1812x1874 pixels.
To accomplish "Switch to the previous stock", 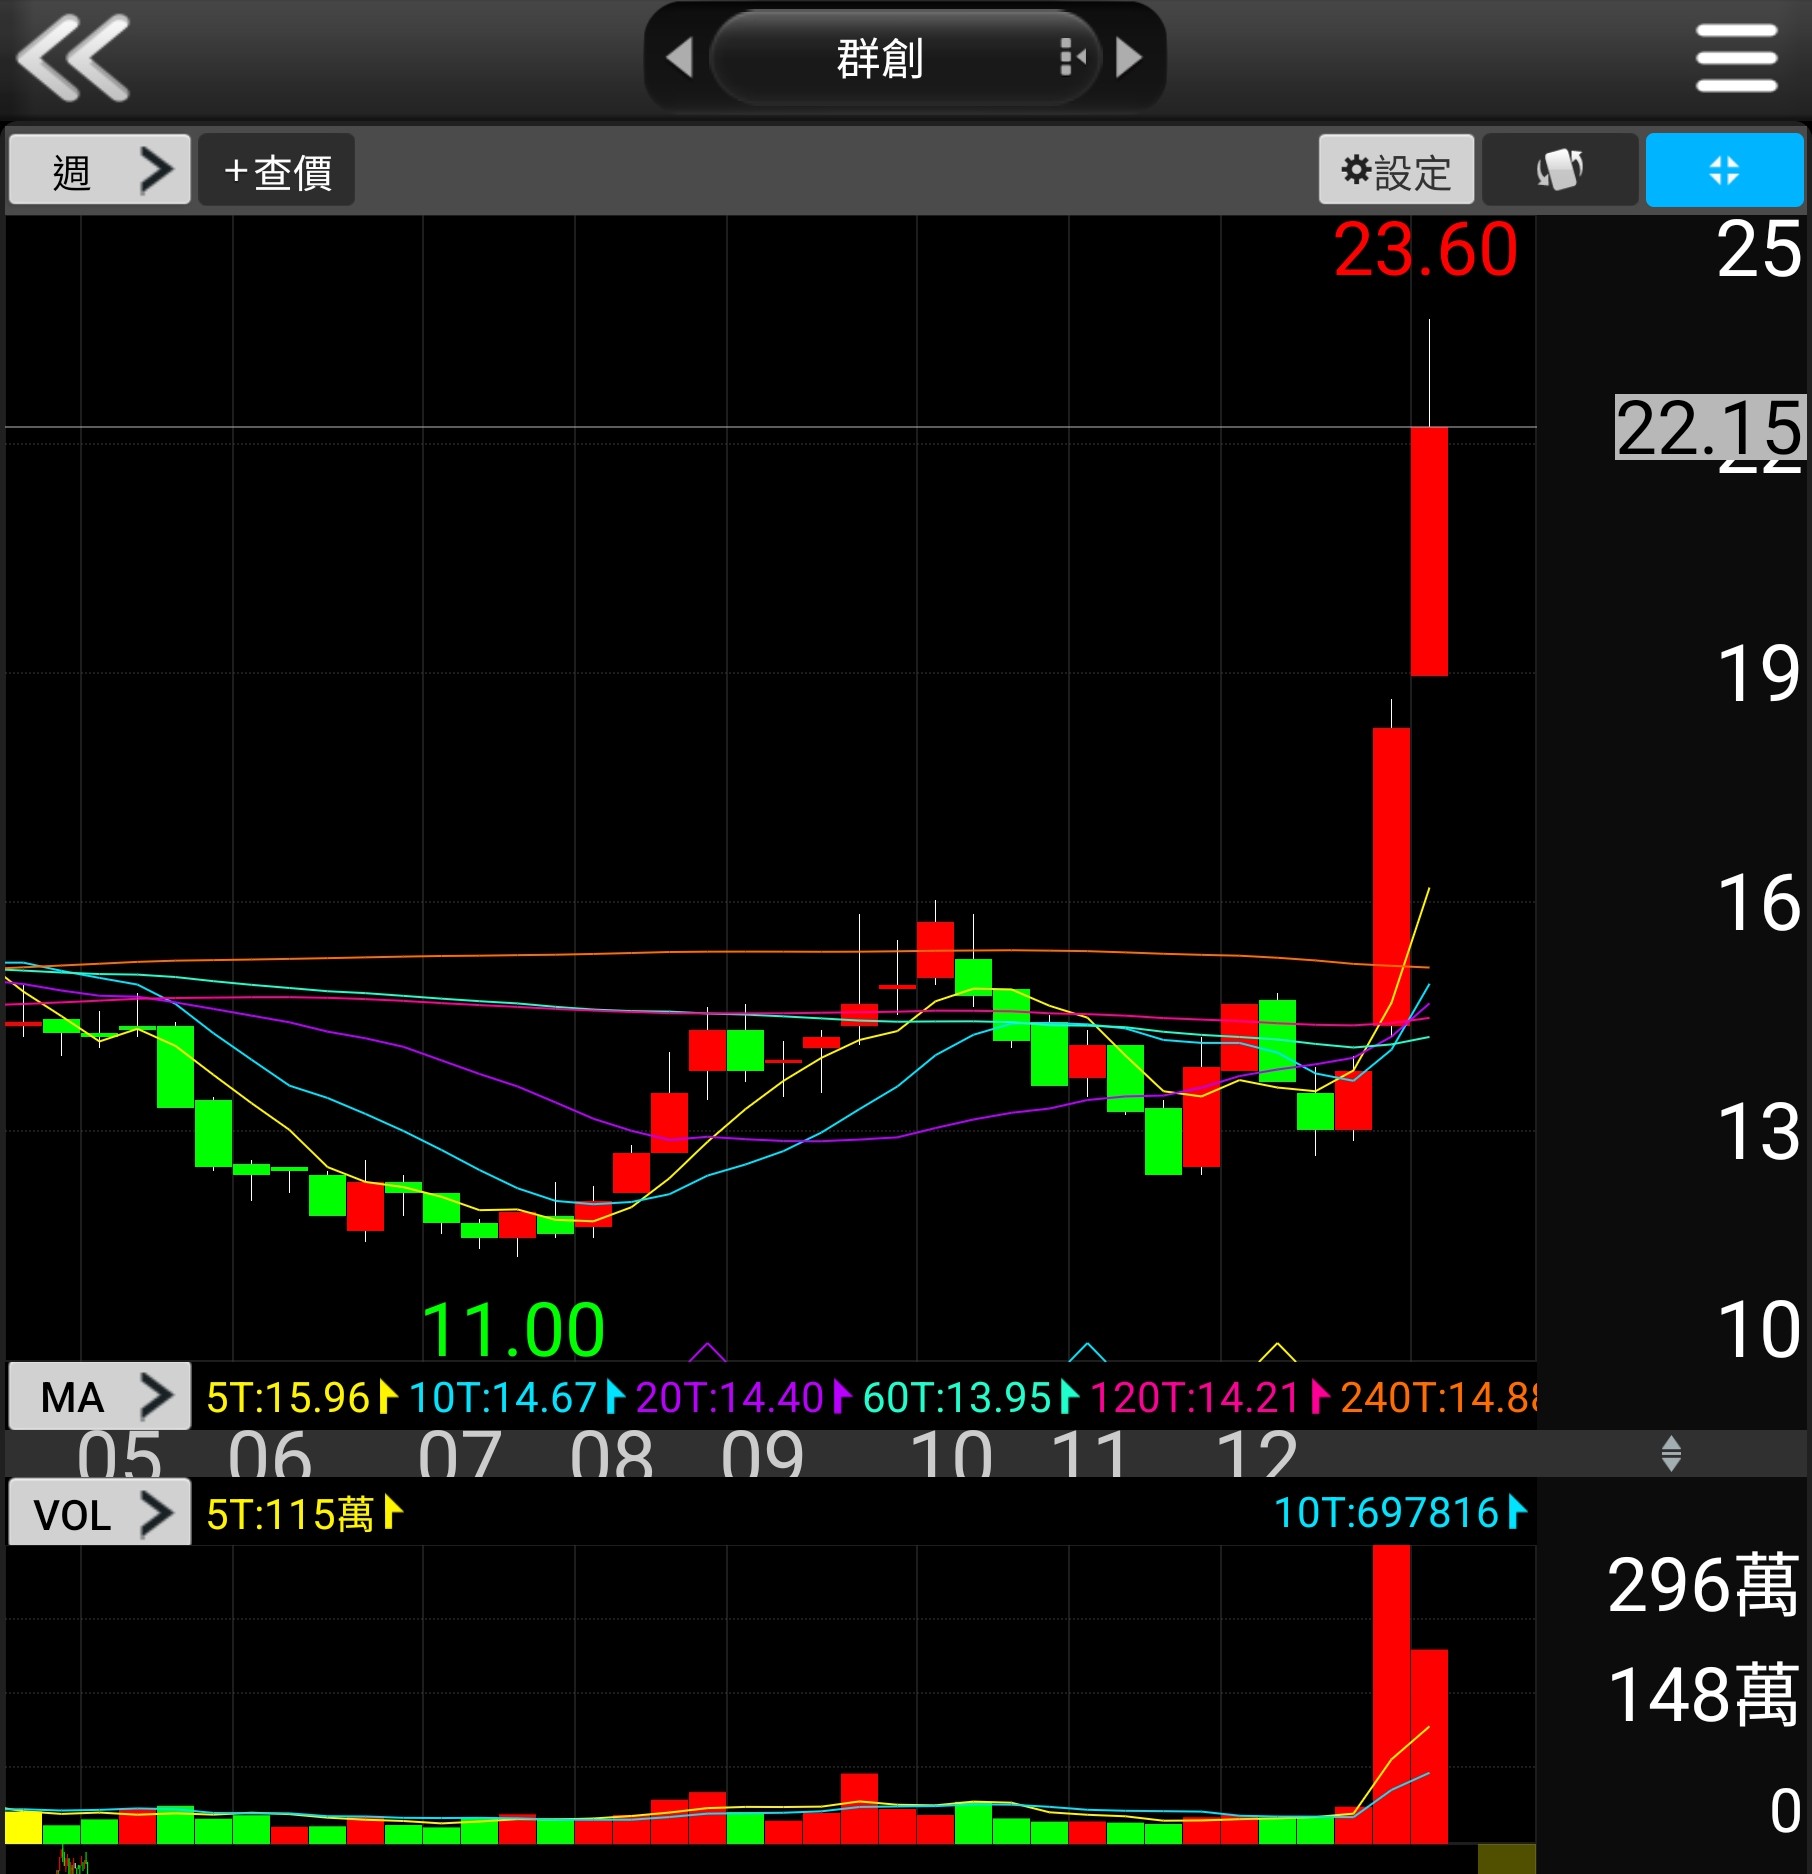I will point(680,57).
